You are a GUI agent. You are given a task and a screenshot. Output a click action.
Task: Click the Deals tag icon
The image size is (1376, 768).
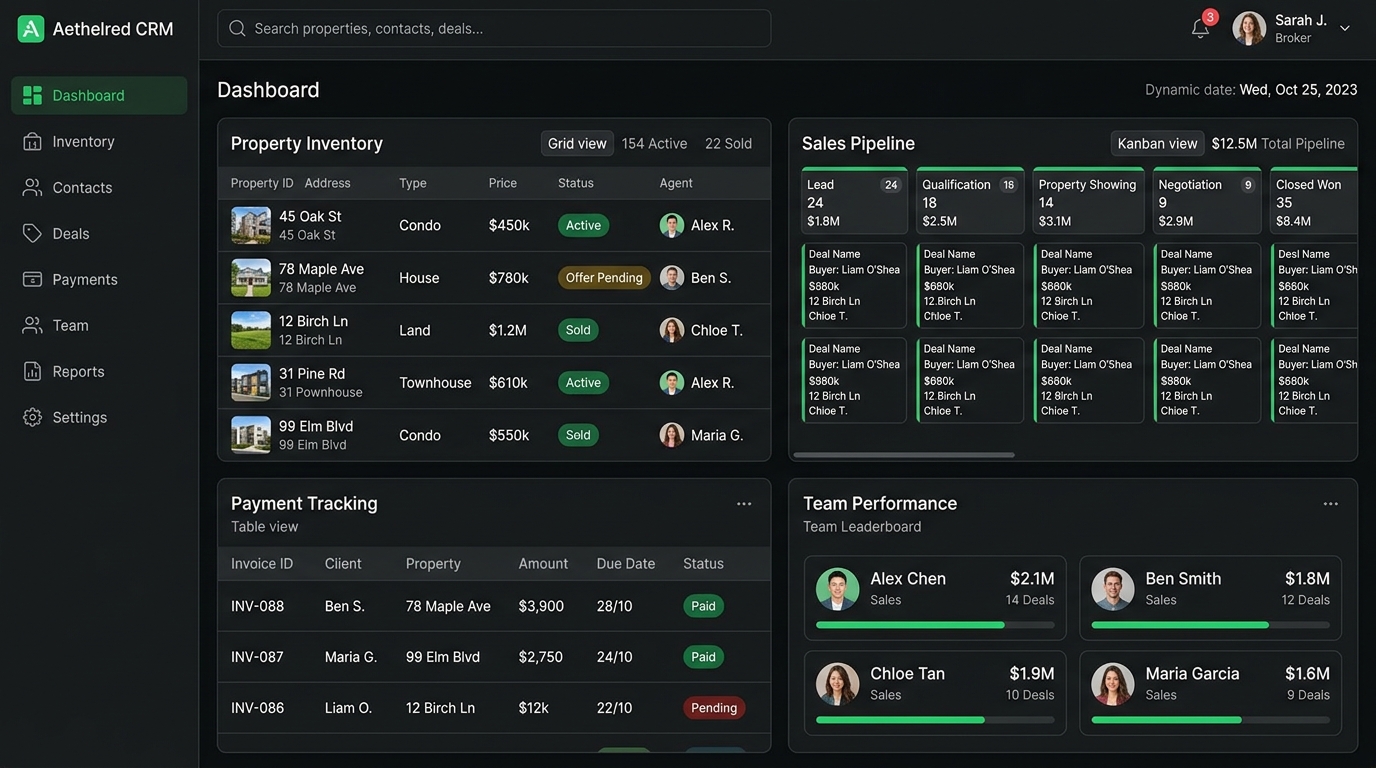pos(32,233)
